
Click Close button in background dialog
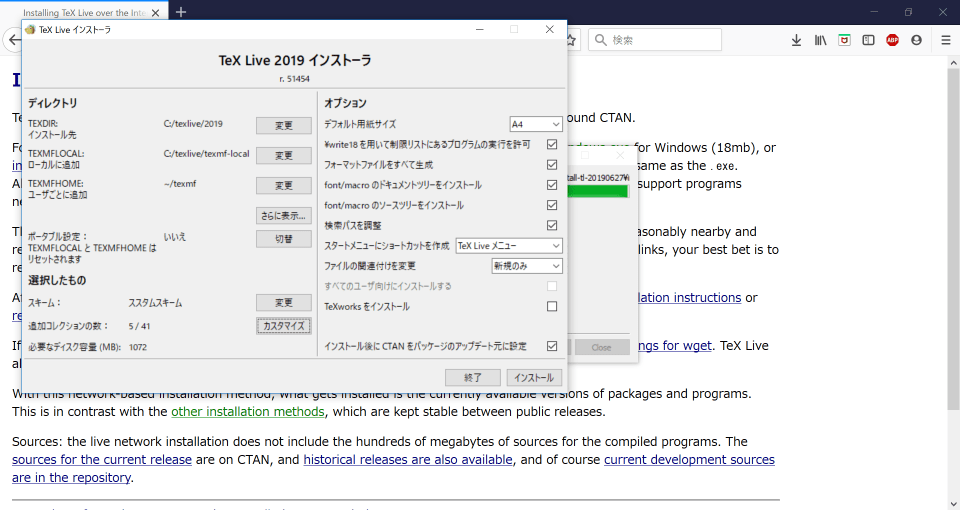(601, 347)
